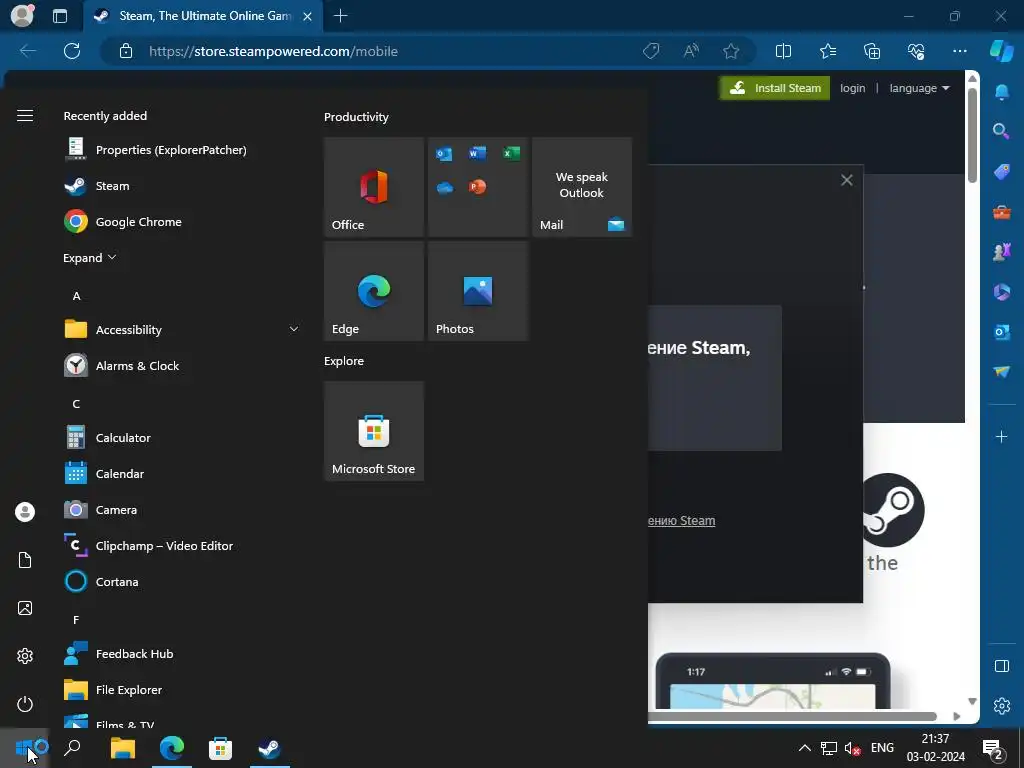Open the Steam language dropdown
This screenshot has height=768, width=1024.
coord(920,88)
